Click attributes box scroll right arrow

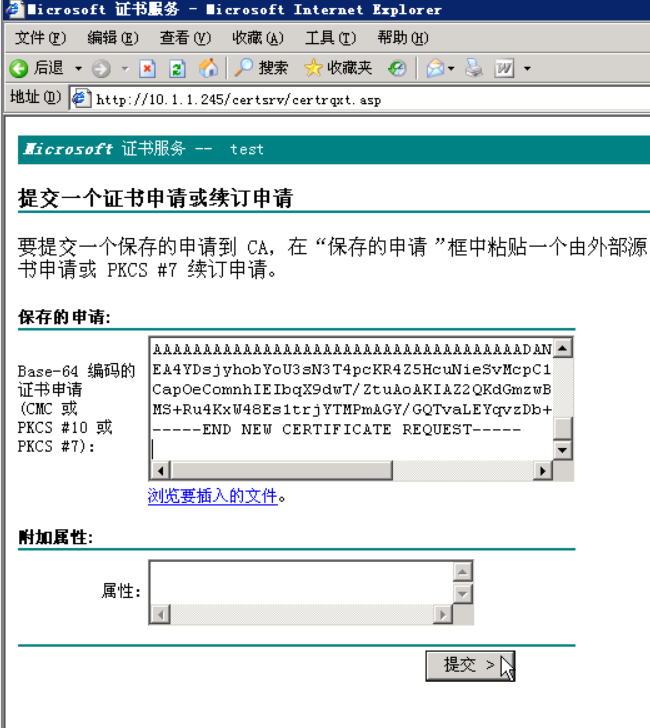tap(442, 615)
